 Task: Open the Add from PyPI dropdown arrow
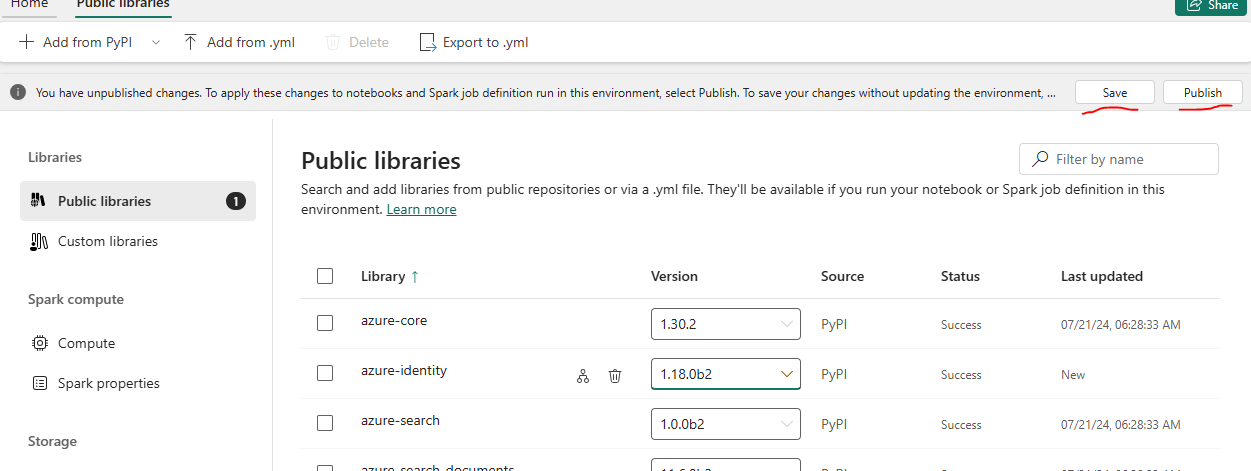pyautogui.click(x=155, y=42)
